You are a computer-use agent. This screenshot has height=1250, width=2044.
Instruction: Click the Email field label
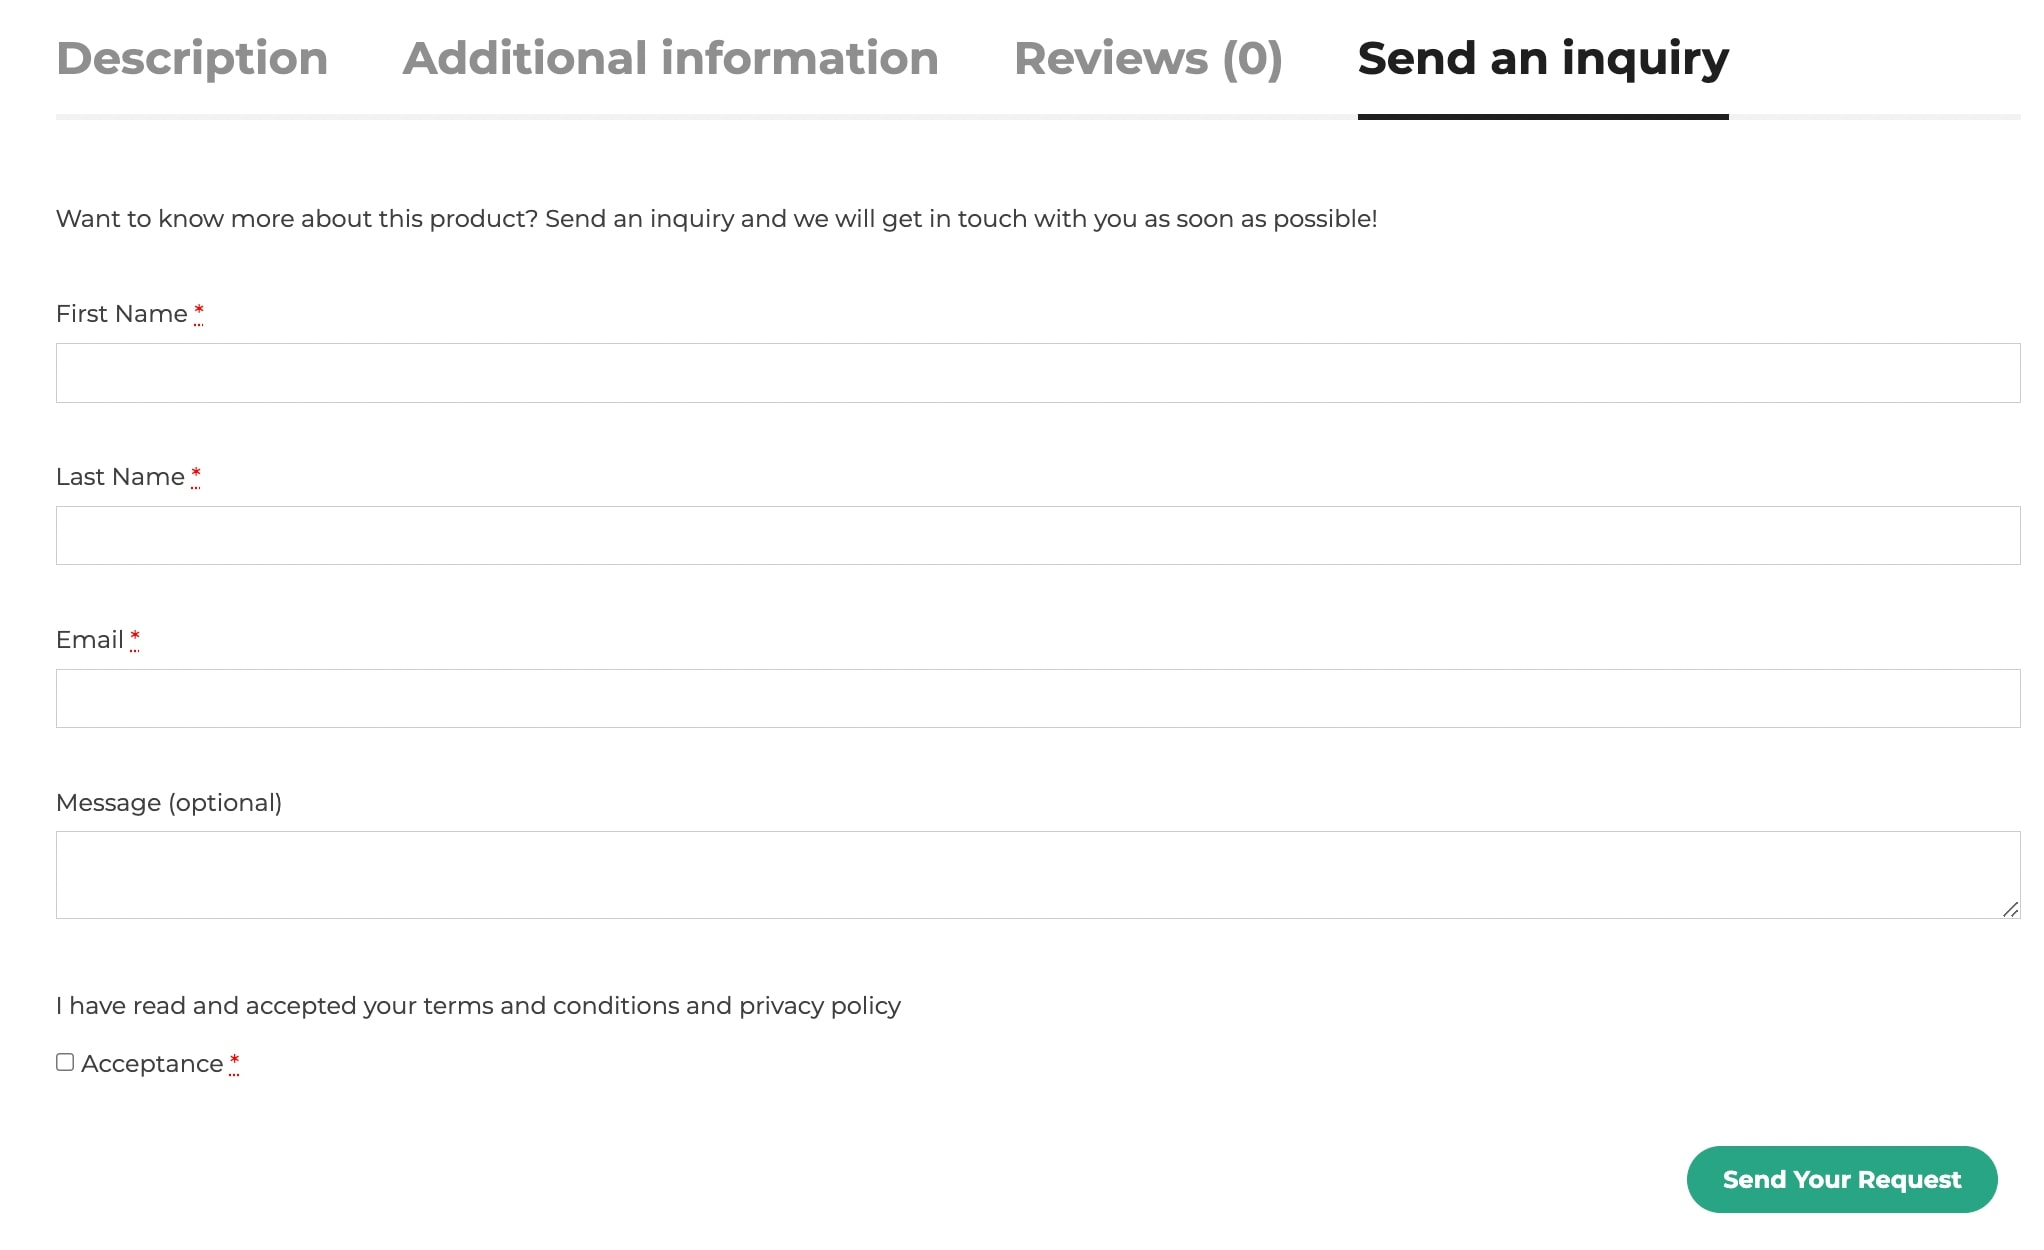click(x=90, y=640)
